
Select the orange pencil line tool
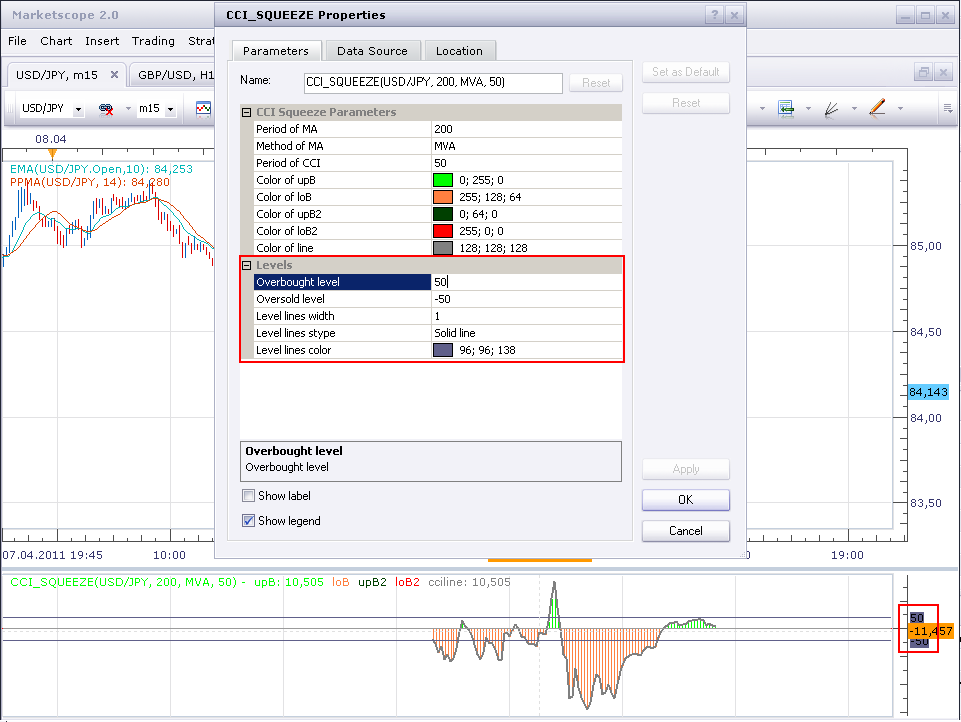click(878, 108)
